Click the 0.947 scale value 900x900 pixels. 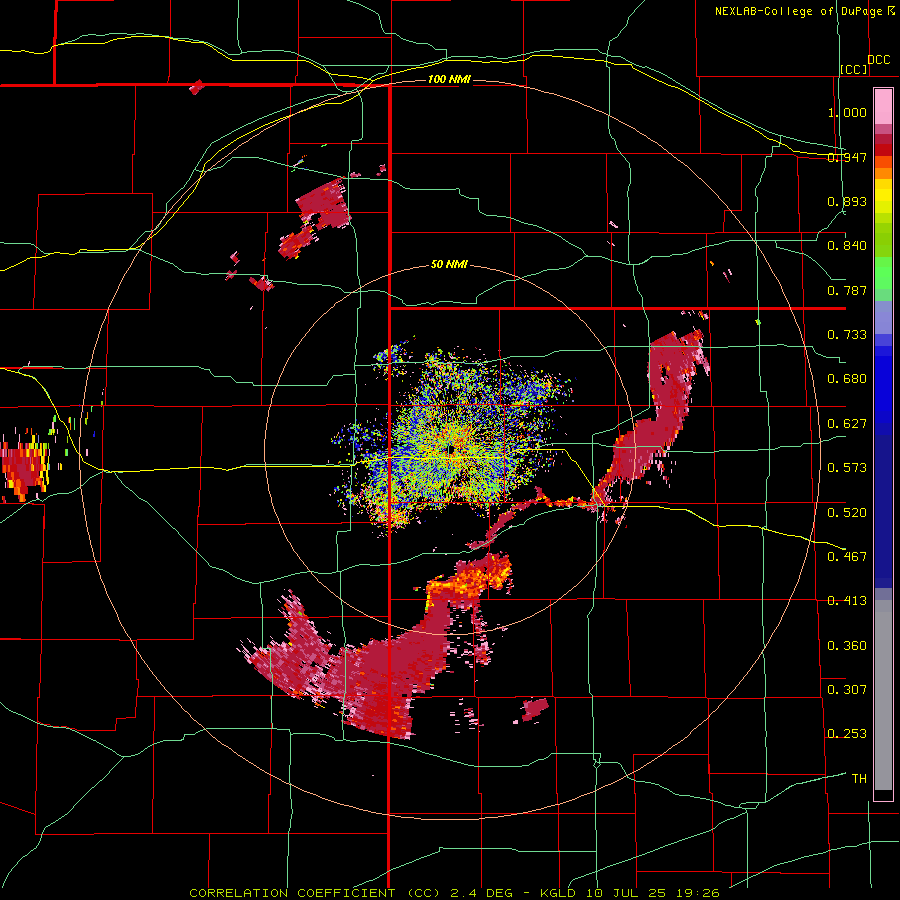pos(847,157)
